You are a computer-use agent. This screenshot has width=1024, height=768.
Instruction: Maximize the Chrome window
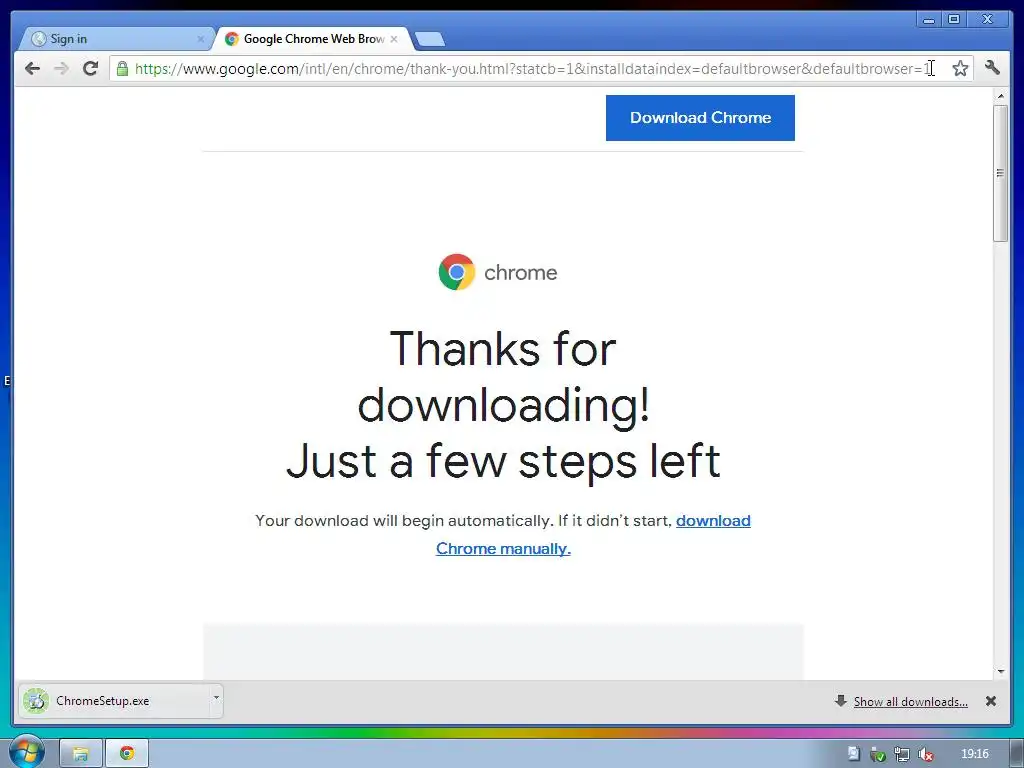pos(954,20)
